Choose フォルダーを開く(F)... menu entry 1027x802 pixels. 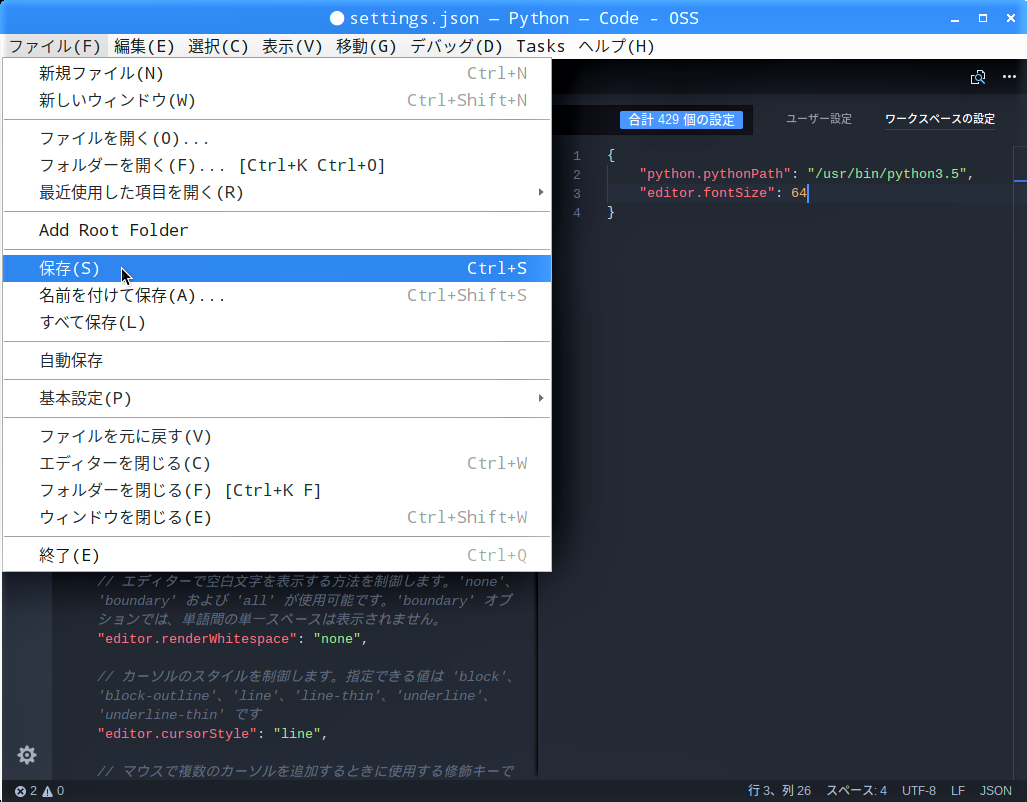point(277,165)
